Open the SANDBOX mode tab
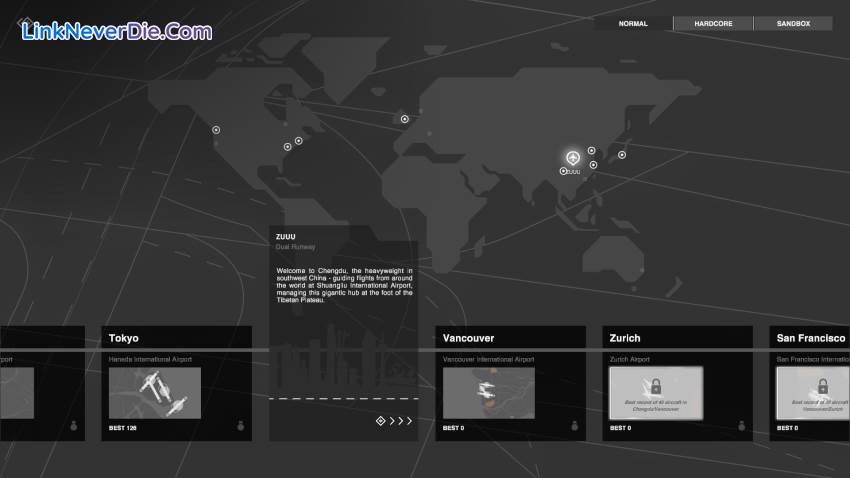This screenshot has height=478, width=850. click(793, 23)
